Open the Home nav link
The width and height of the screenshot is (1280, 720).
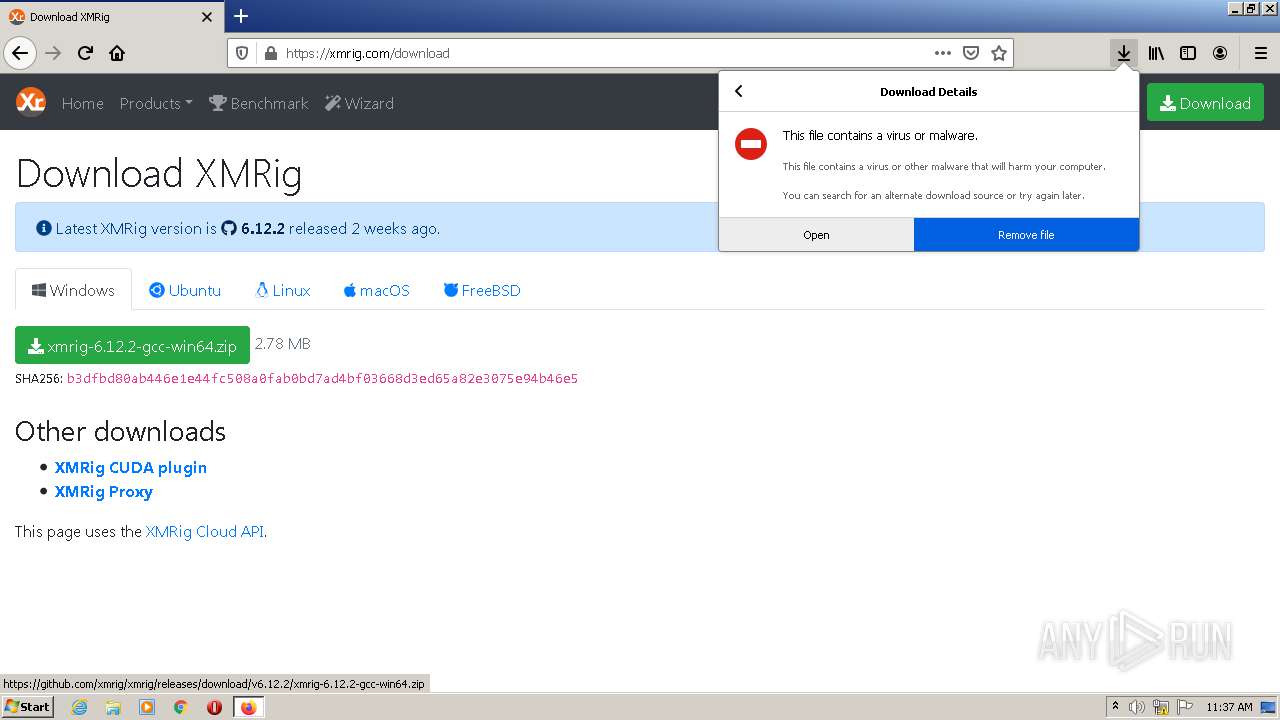click(82, 103)
